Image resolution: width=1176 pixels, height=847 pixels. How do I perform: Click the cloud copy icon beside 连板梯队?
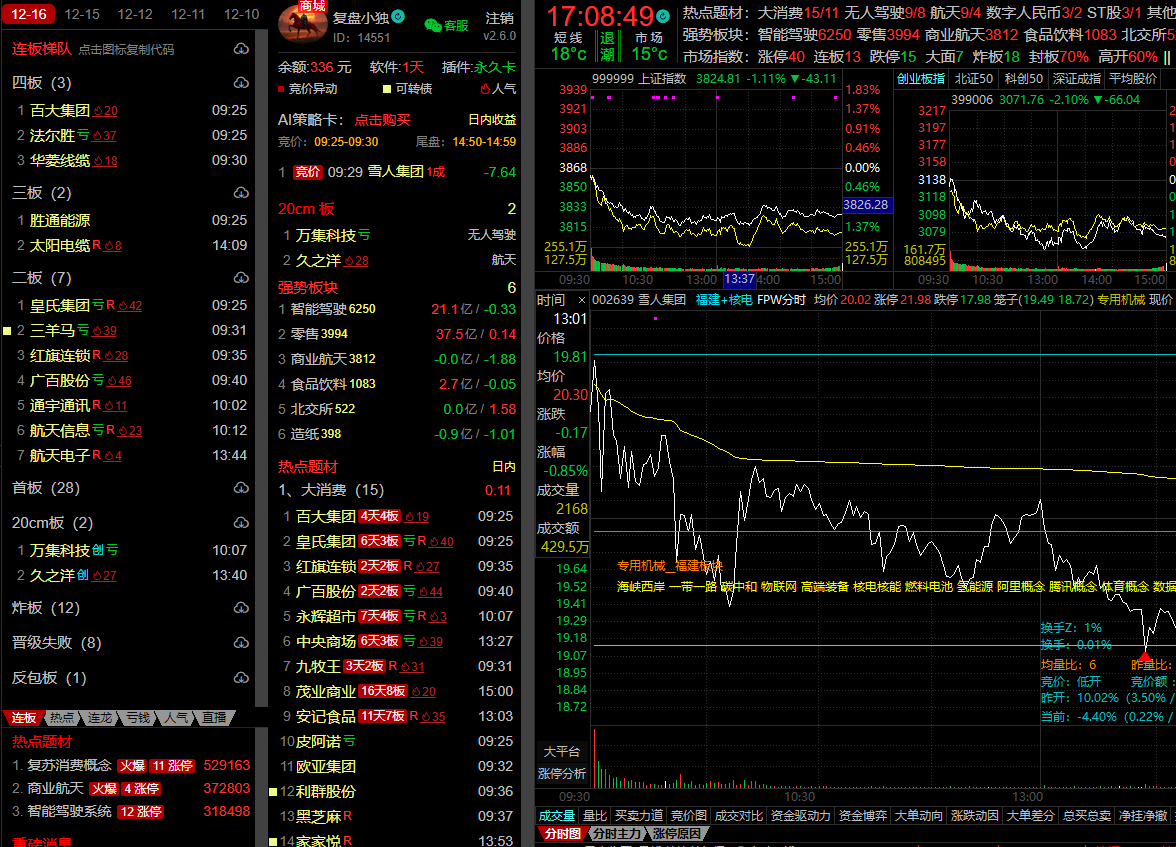point(241,49)
